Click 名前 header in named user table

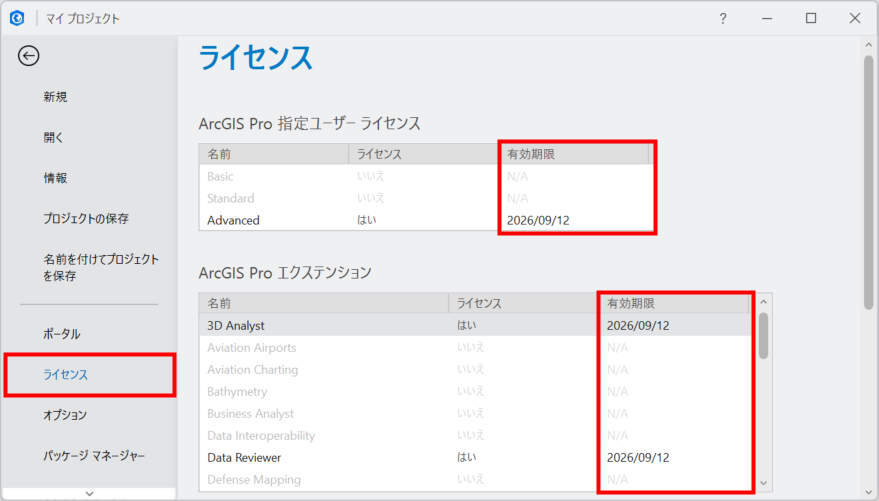coord(274,154)
